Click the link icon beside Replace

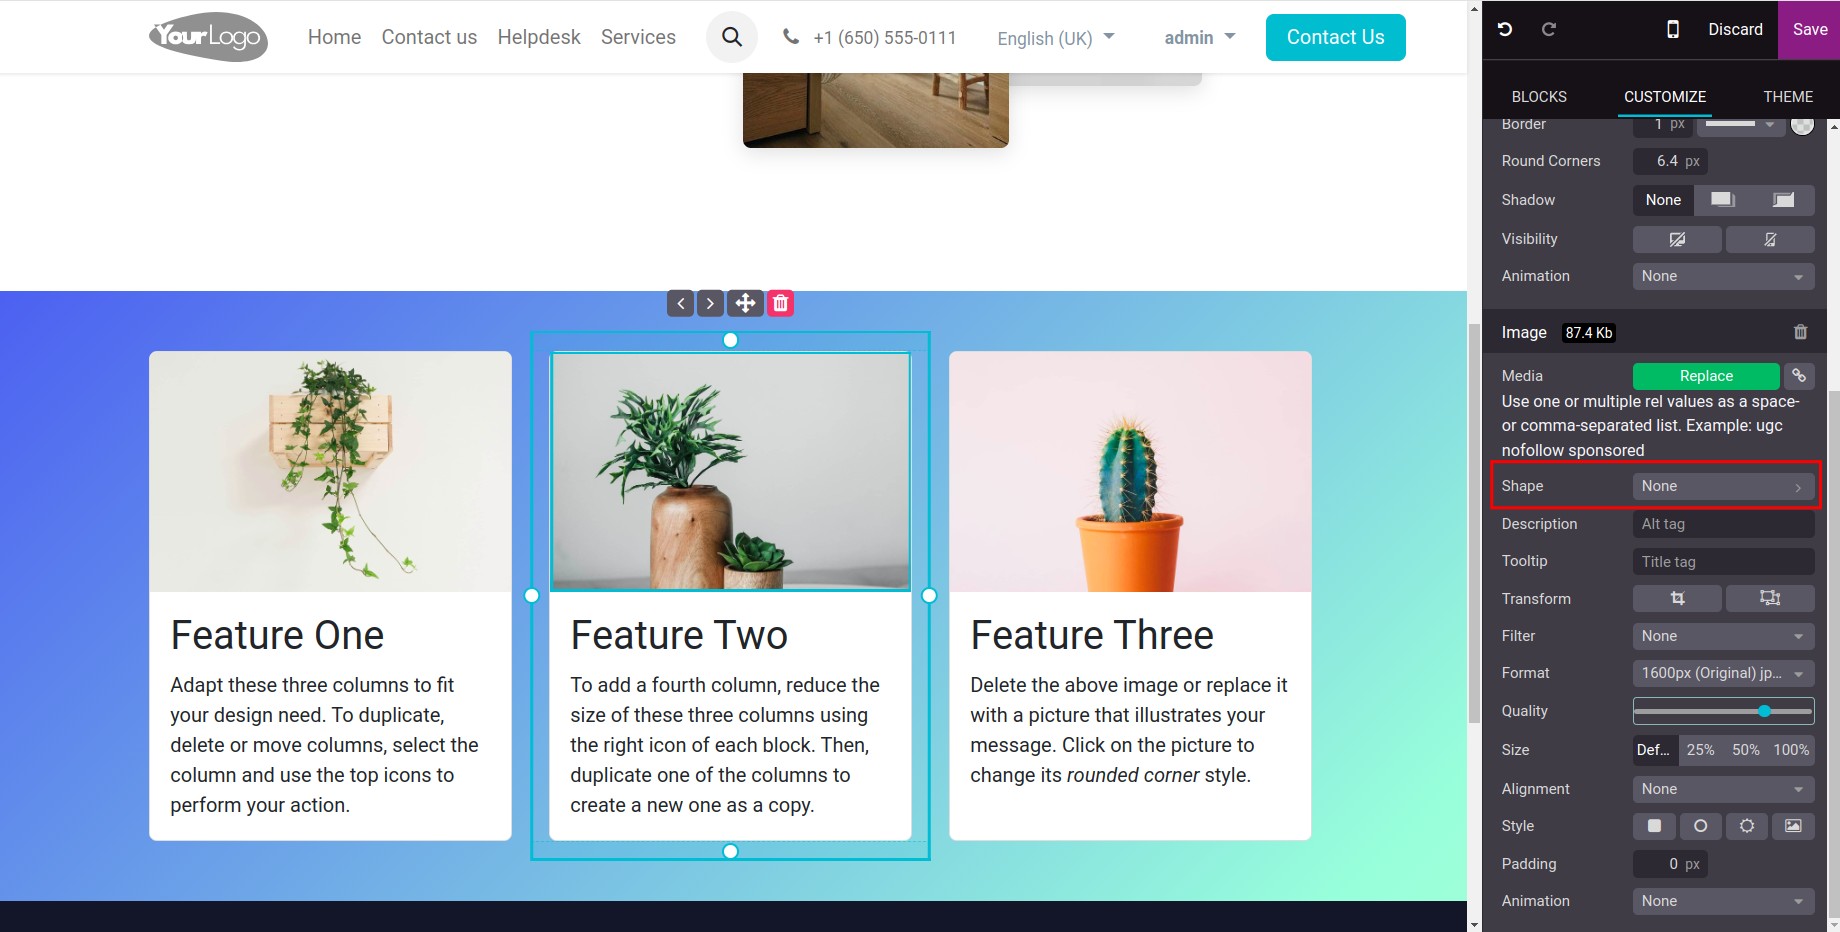point(1799,376)
